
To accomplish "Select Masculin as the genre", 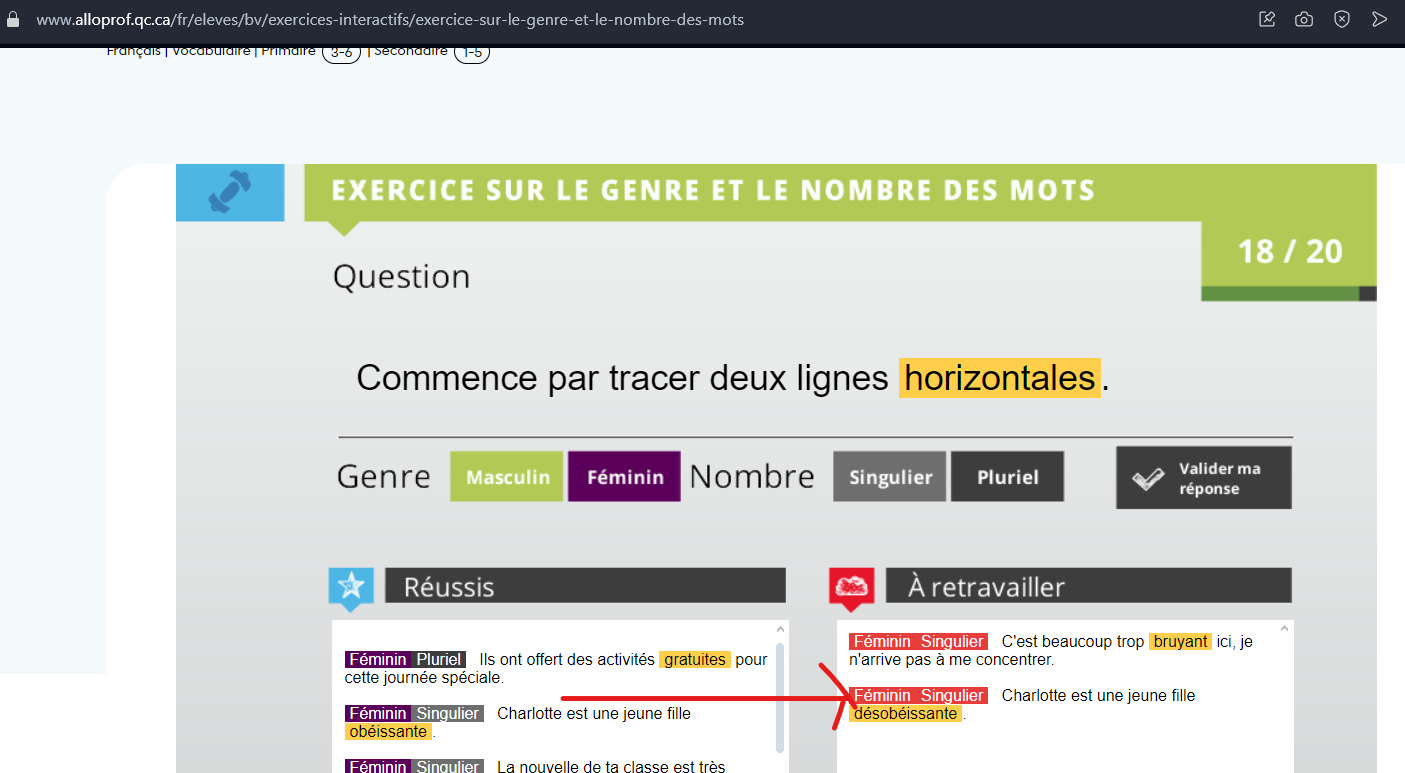I will click(x=507, y=477).
